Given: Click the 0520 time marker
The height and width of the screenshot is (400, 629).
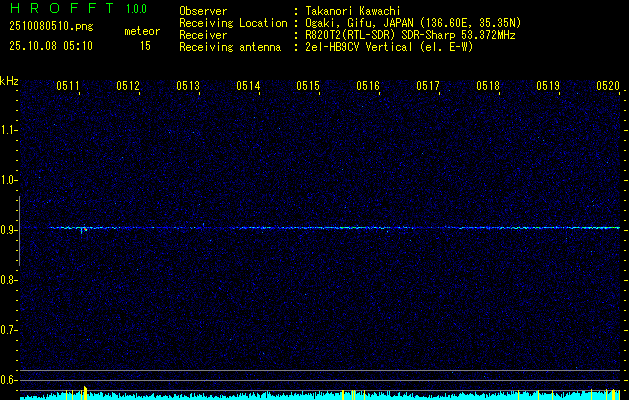Looking at the screenshot, I should point(608,86).
